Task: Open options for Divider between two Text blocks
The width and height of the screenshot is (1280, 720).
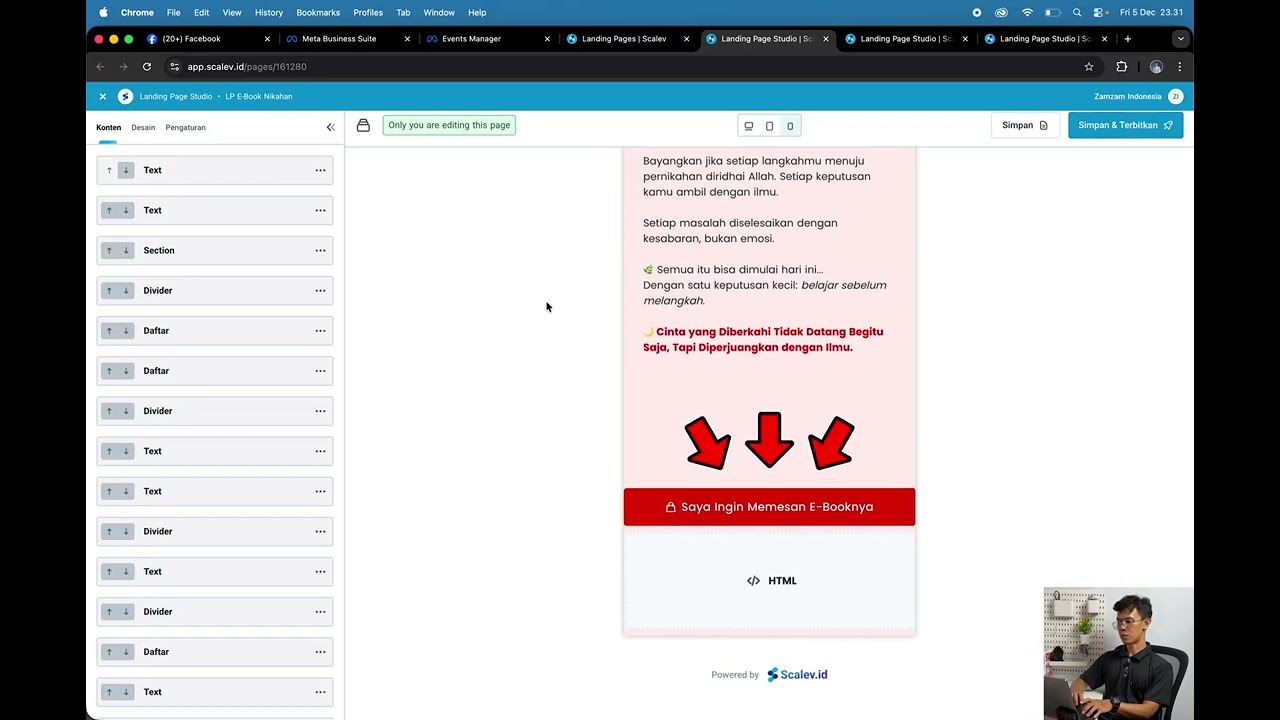Action: tap(320, 531)
